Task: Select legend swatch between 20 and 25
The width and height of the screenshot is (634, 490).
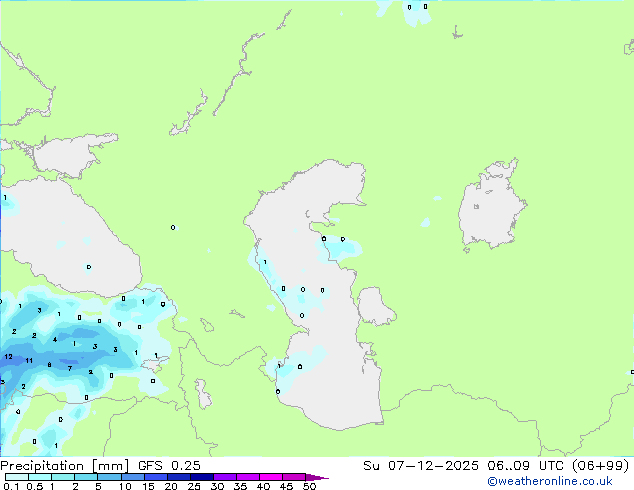Action: 179,477
